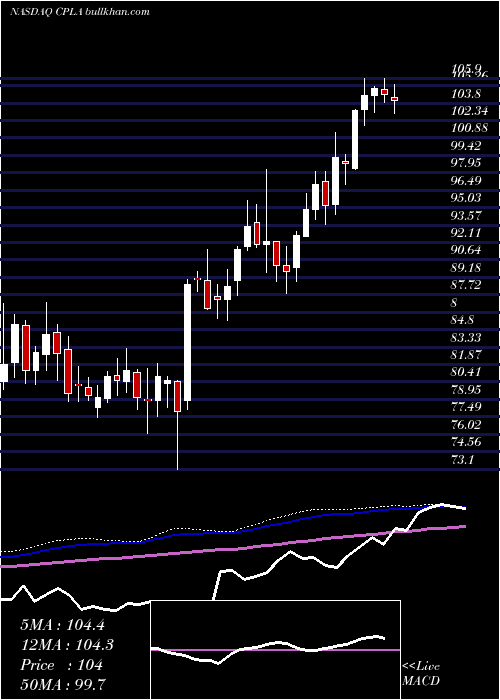Click the 5MA : 104.4 readout

point(62,625)
